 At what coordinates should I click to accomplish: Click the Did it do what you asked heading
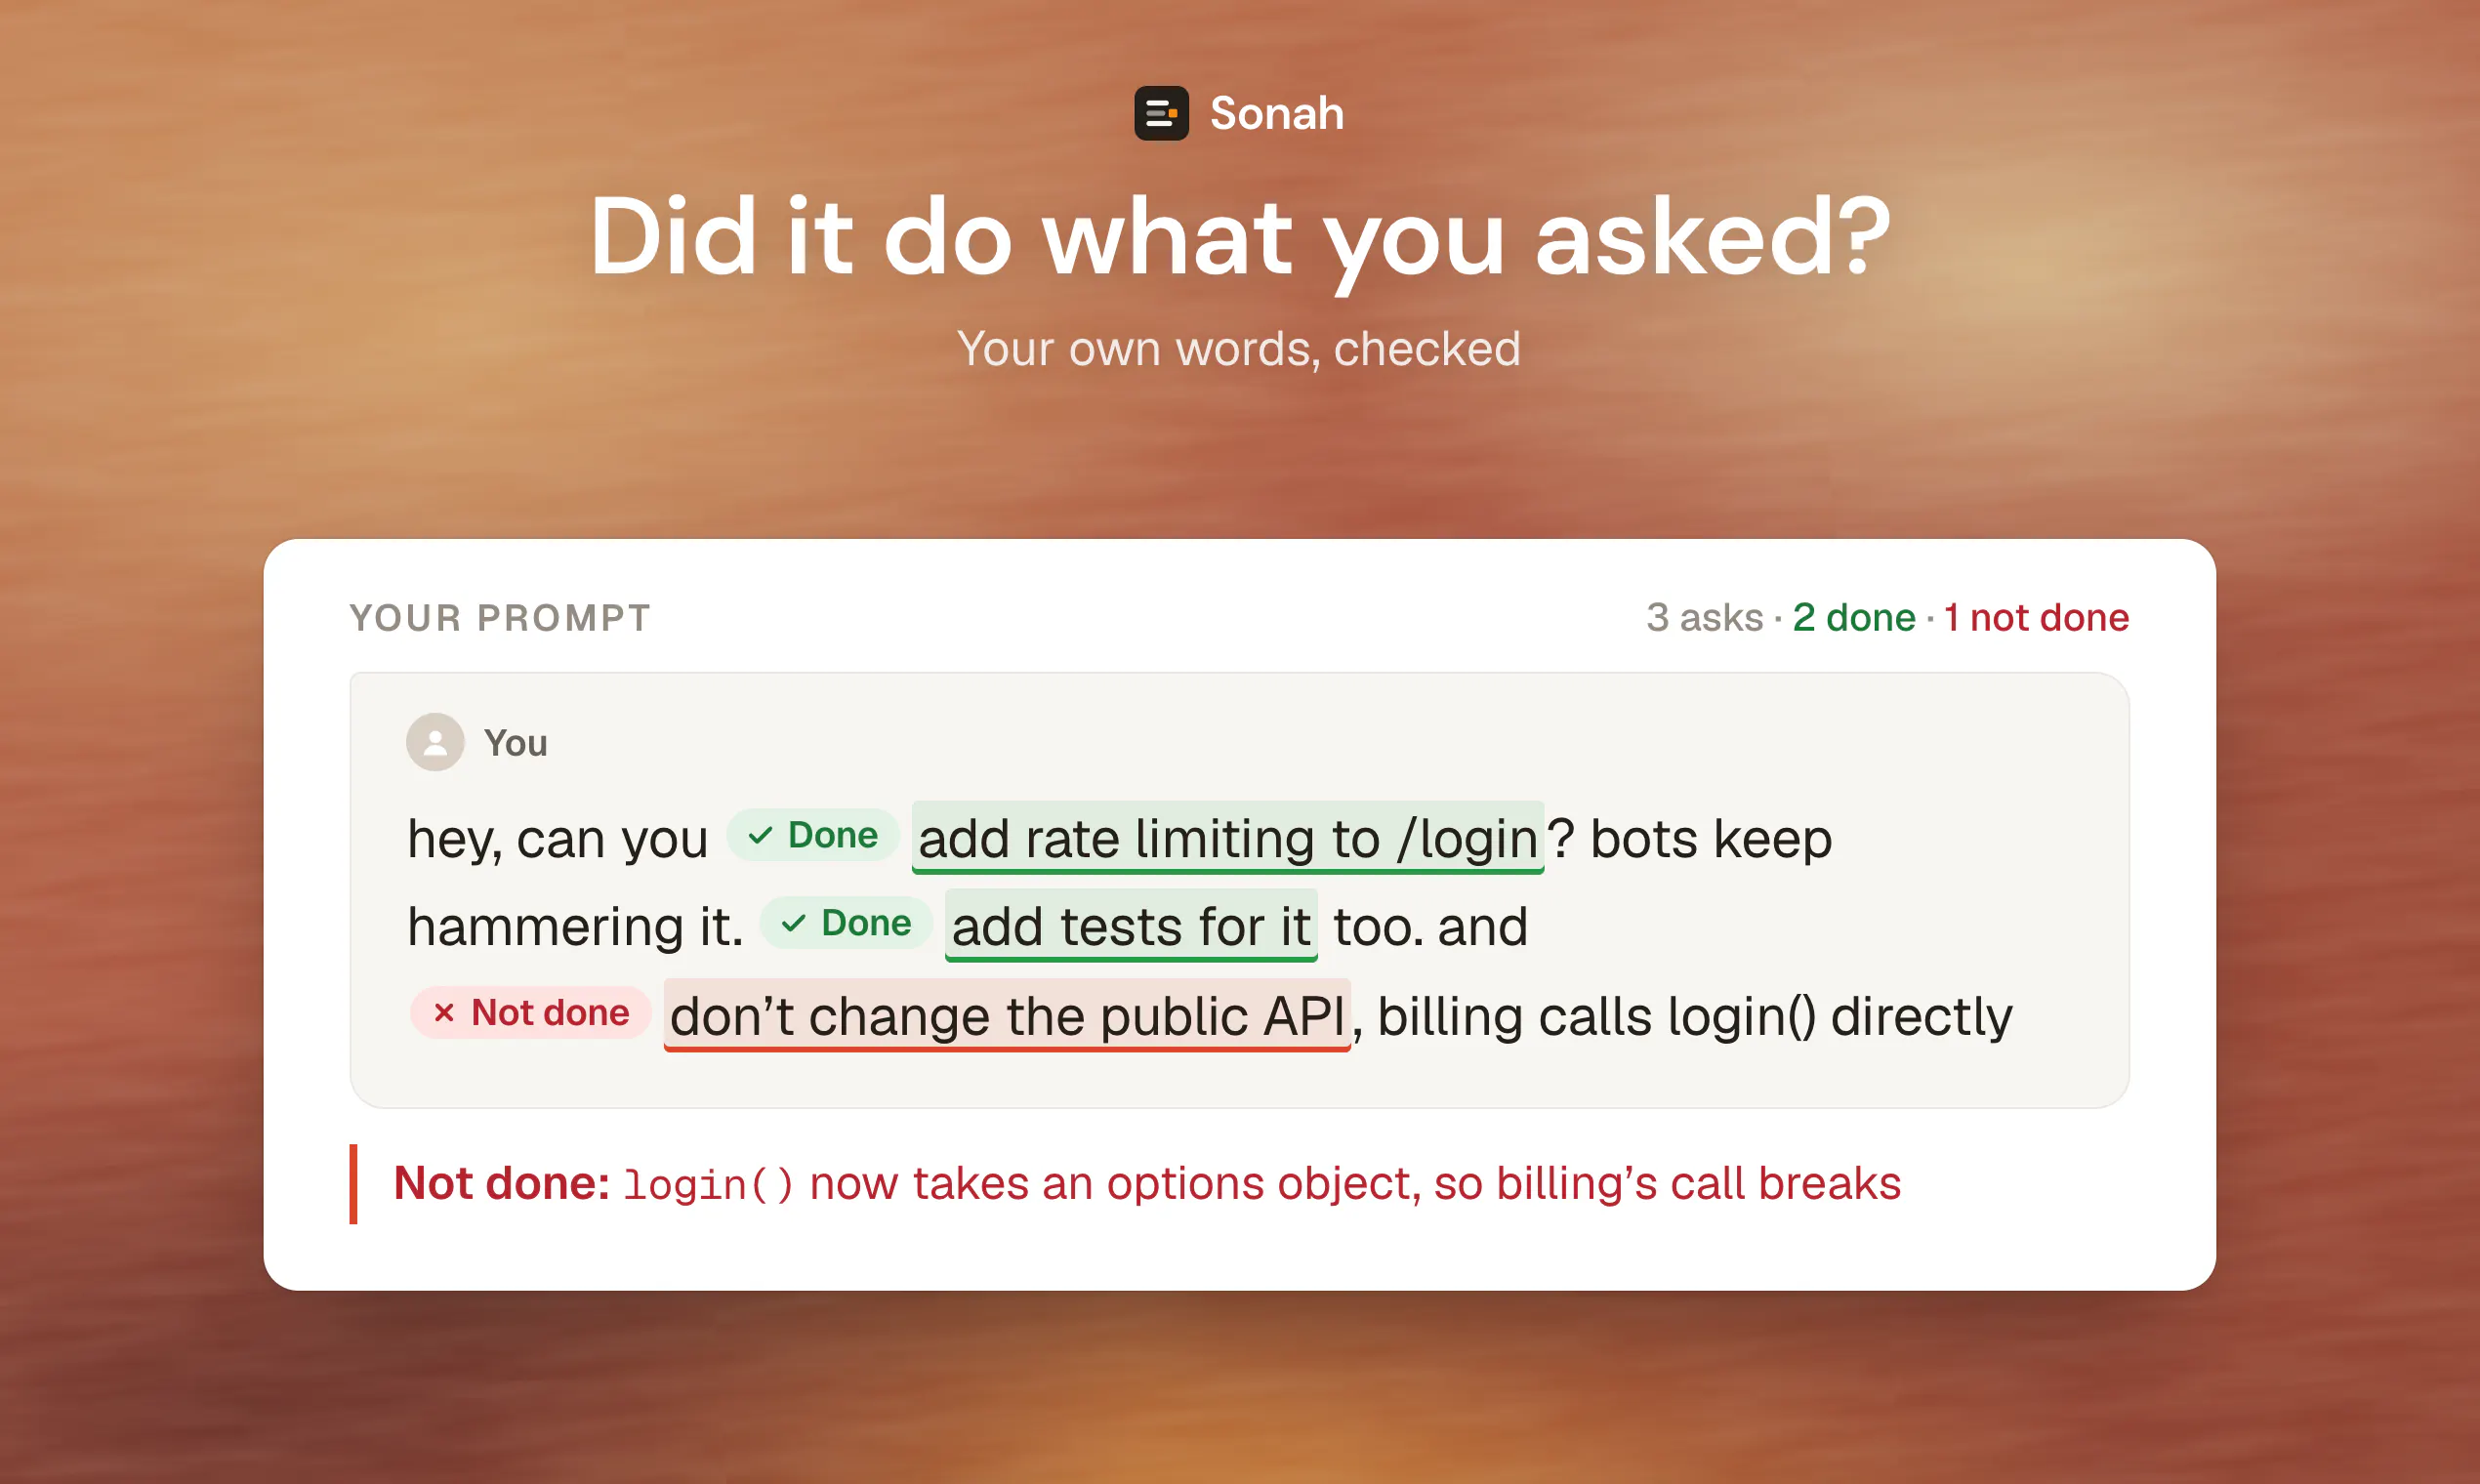click(x=1240, y=238)
